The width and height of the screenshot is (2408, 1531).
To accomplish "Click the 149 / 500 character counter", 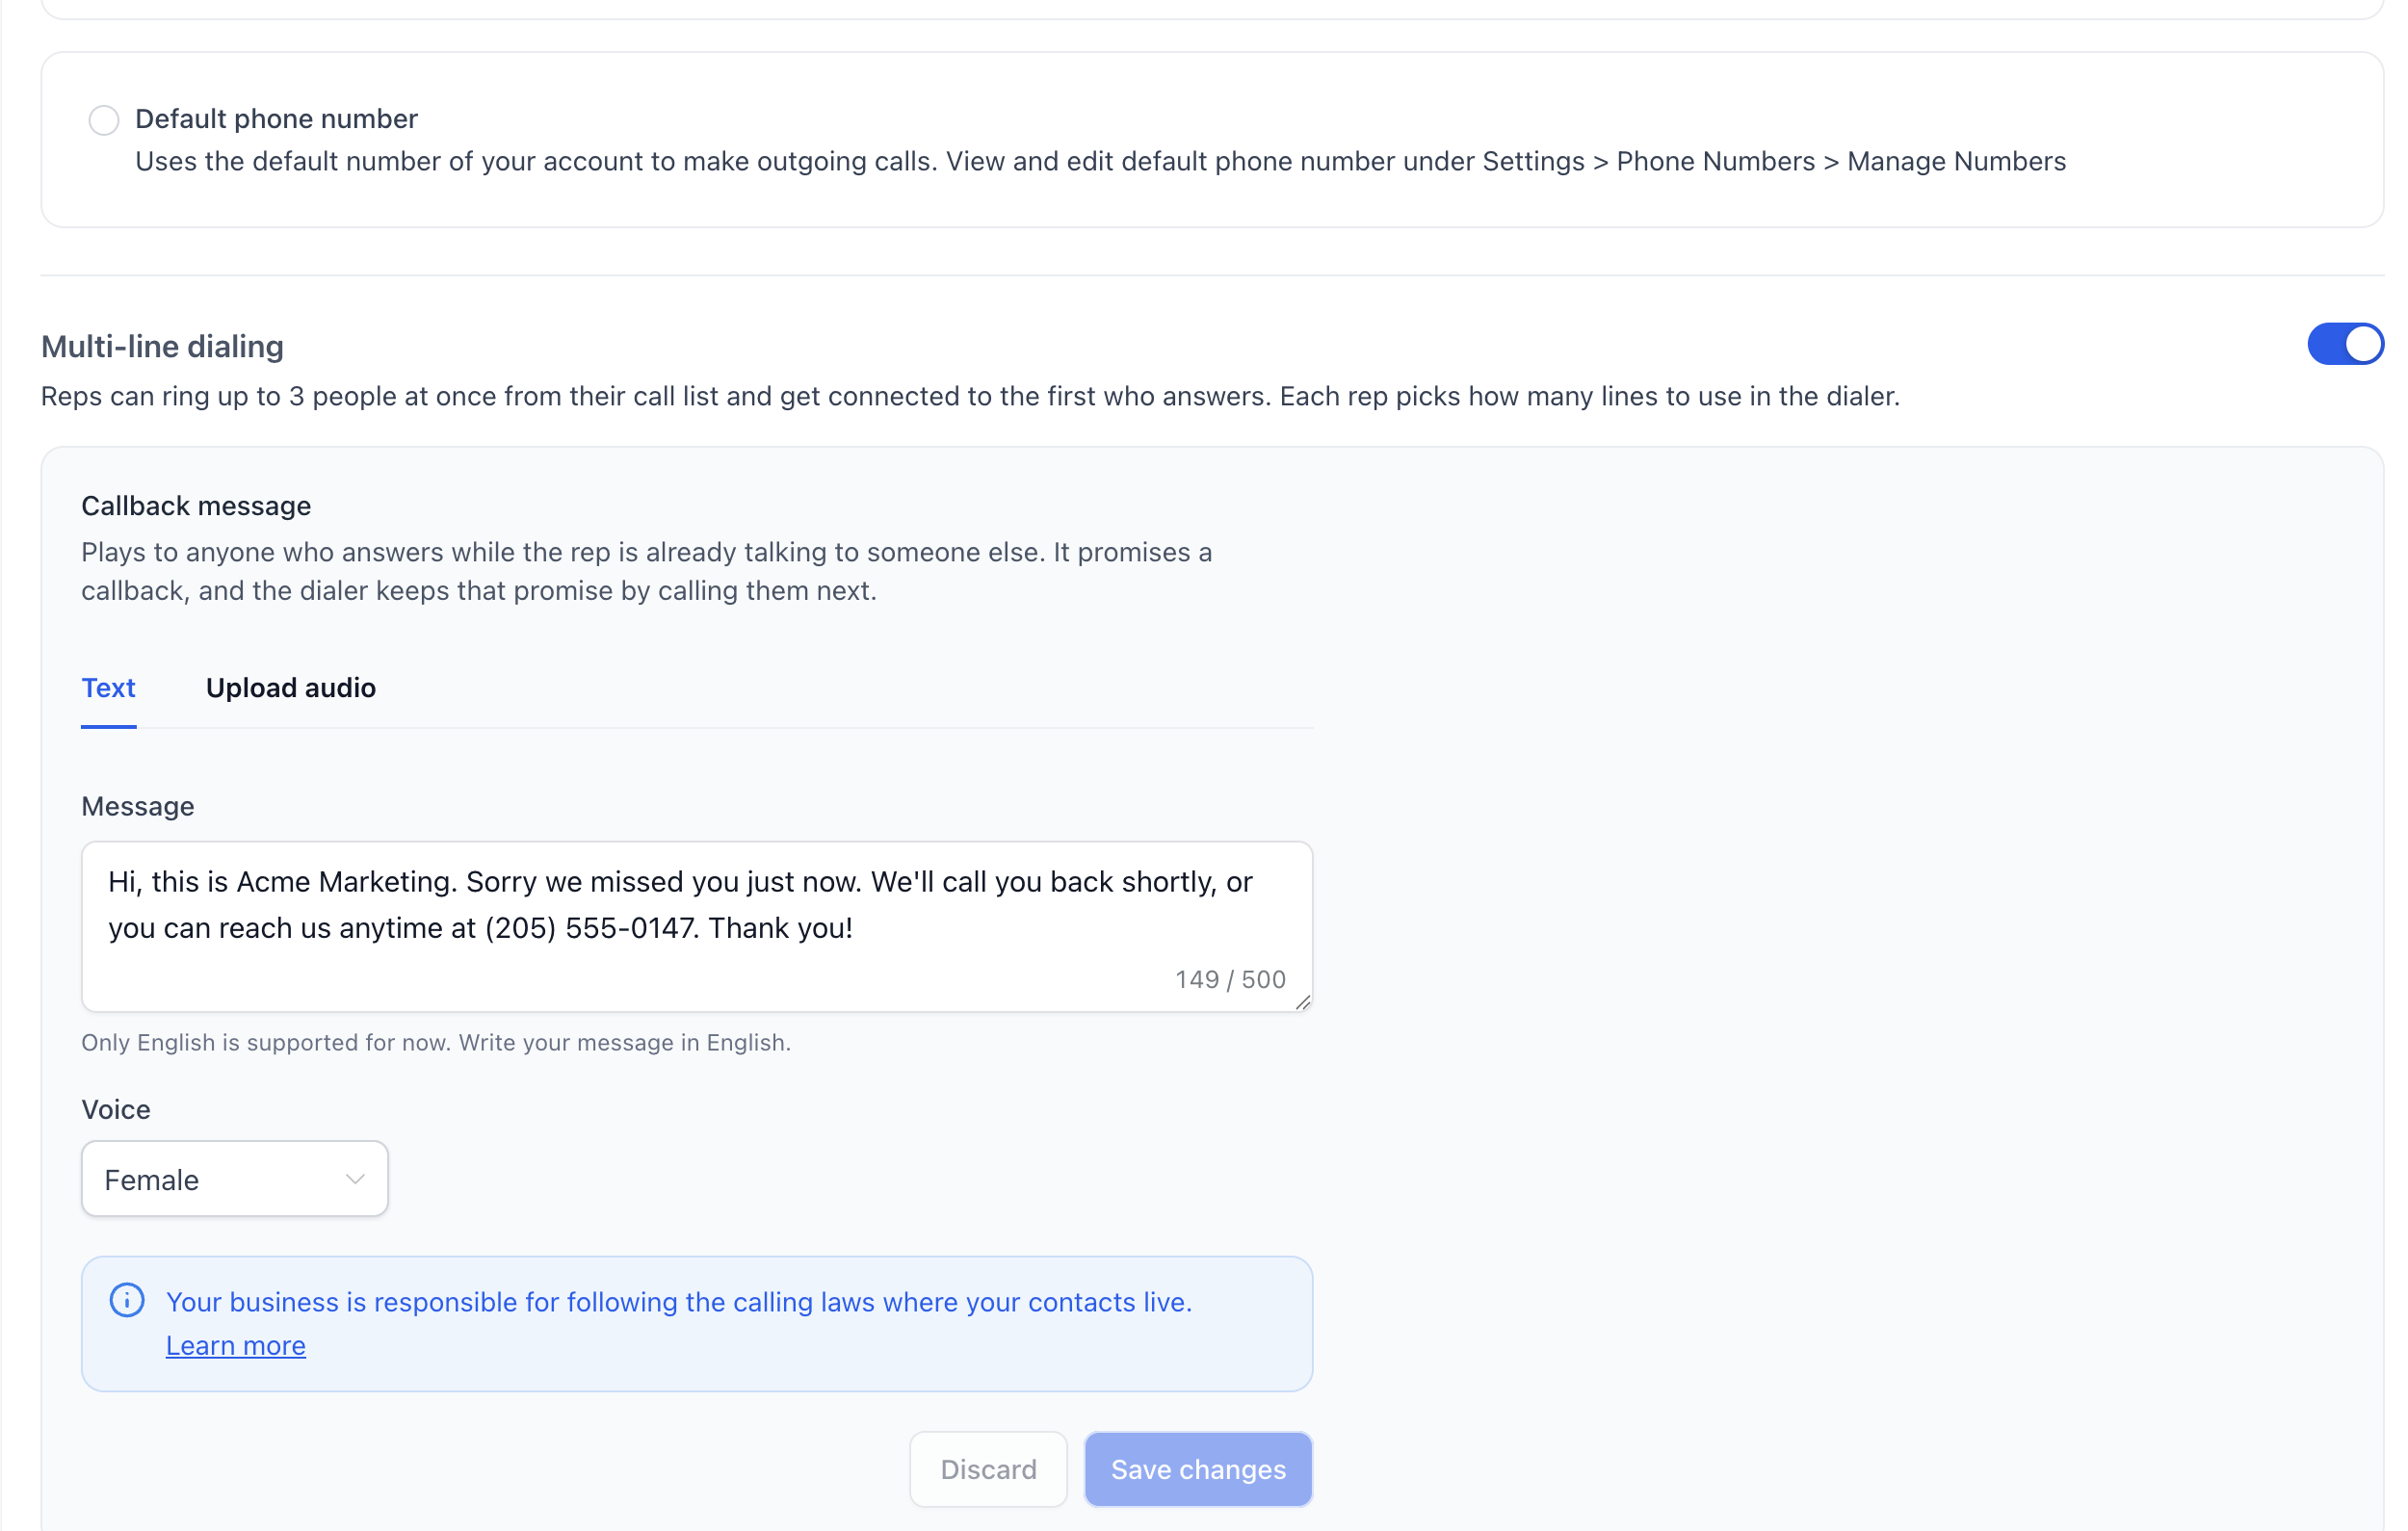I will [1231, 979].
